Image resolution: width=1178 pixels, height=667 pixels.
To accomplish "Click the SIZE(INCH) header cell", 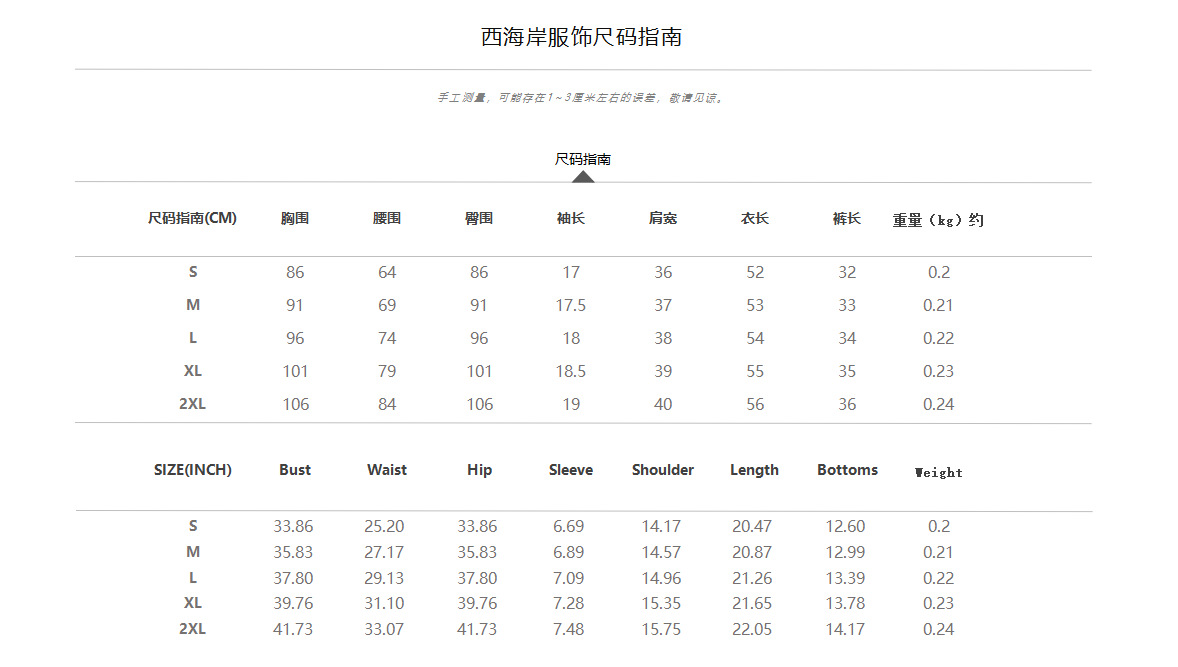I will pyautogui.click(x=192, y=470).
